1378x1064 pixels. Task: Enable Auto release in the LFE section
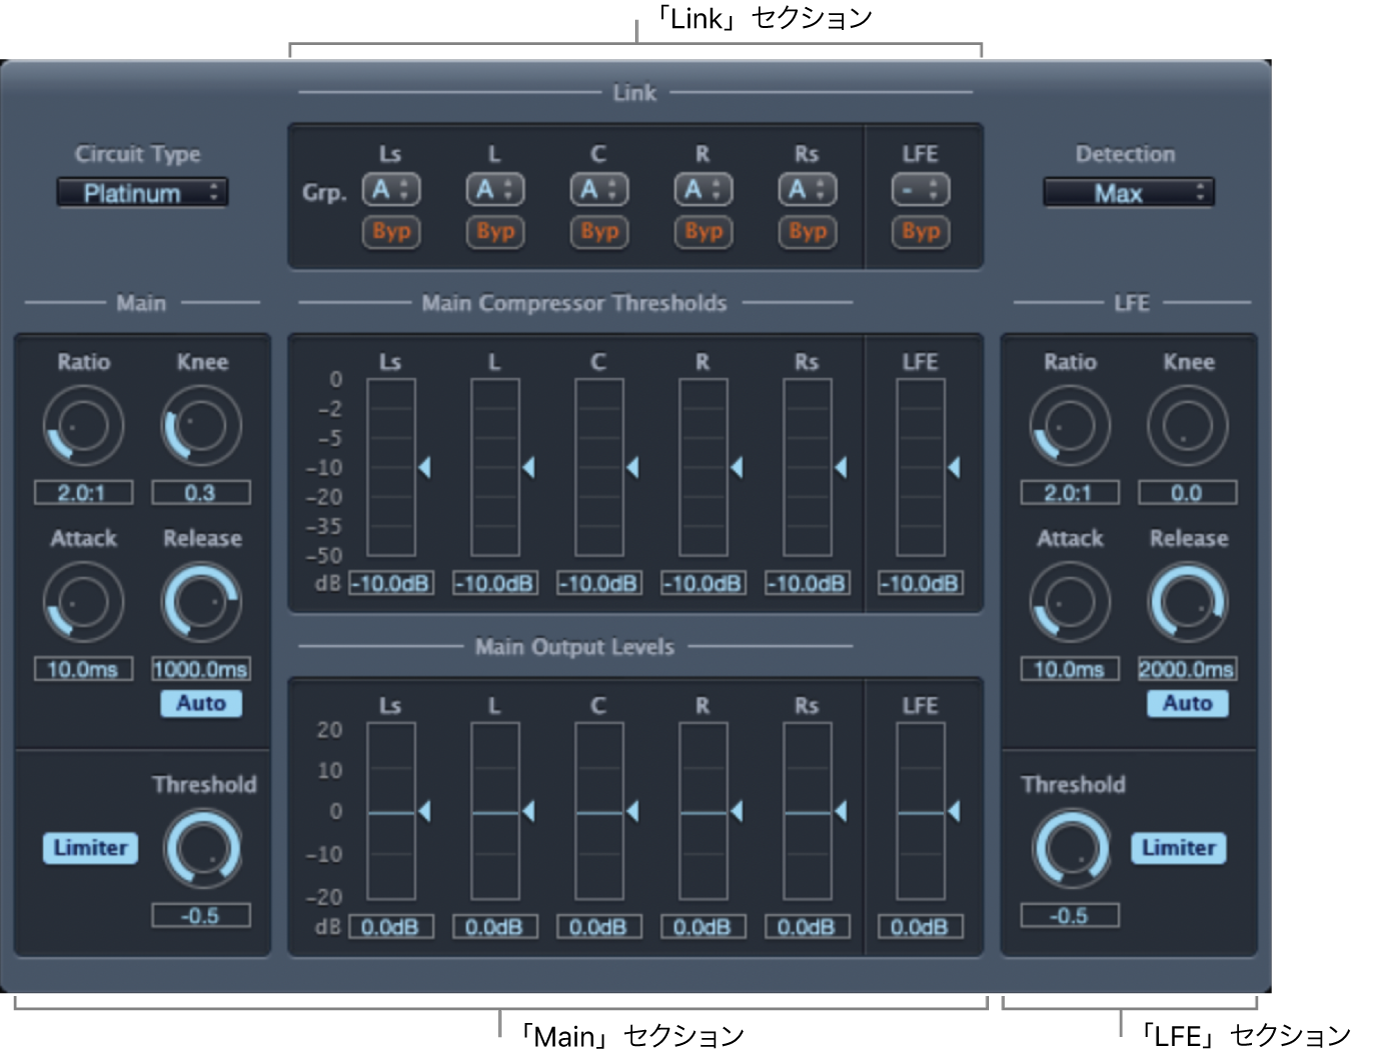click(1187, 703)
